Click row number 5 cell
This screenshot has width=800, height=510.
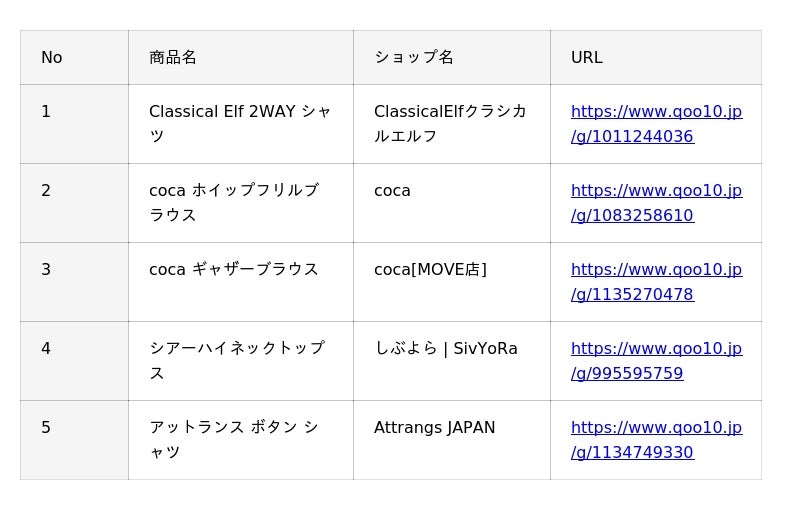[46, 428]
